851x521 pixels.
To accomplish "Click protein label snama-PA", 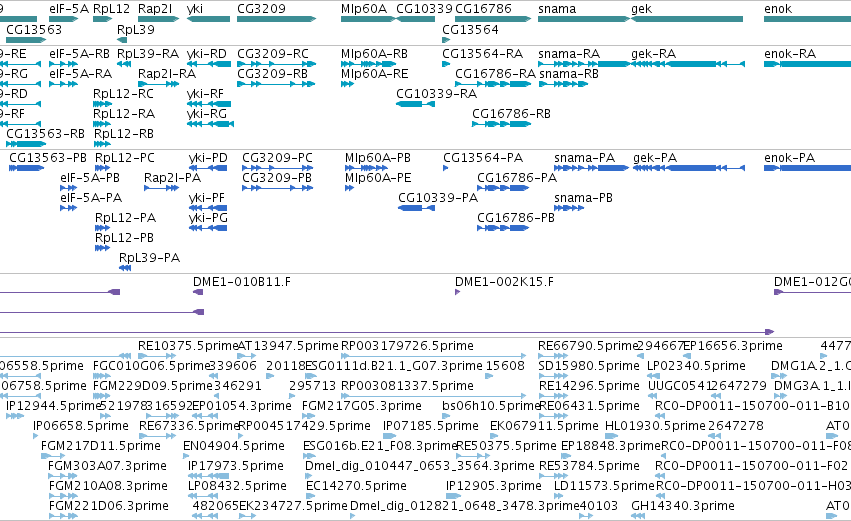I will (x=585, y=158).
